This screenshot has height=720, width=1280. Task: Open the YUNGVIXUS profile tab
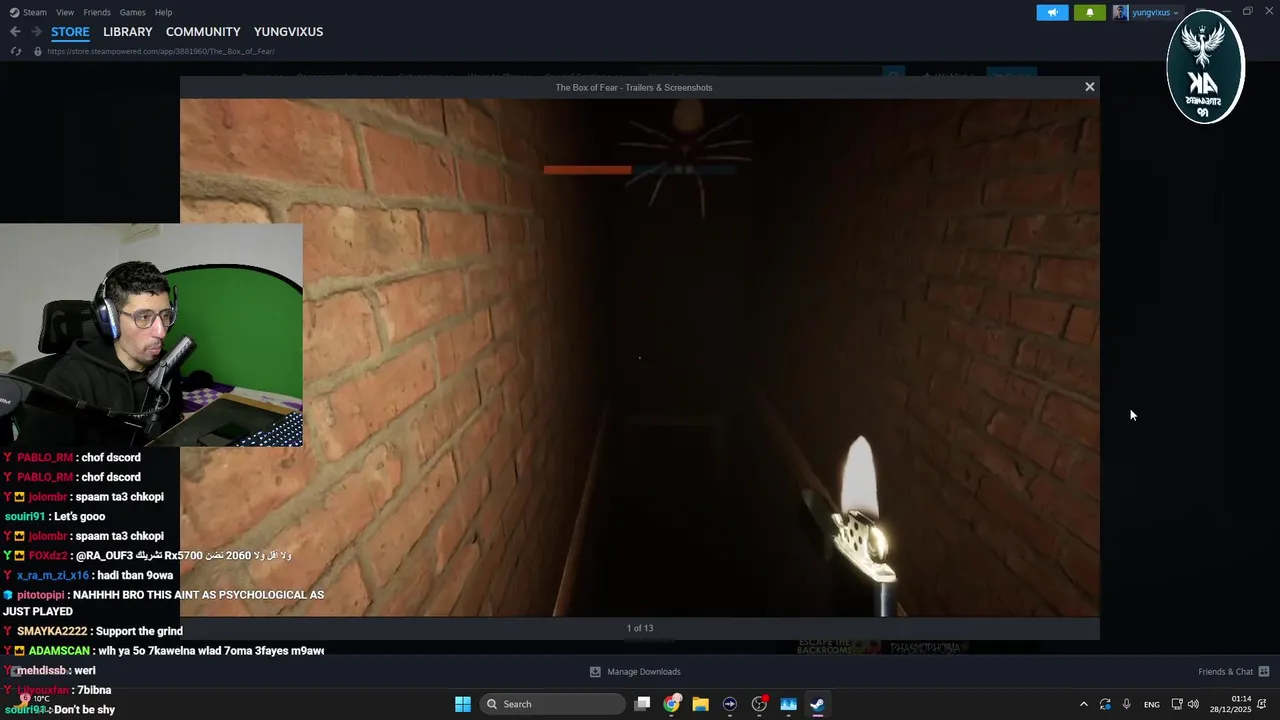(x=288, y=32)
